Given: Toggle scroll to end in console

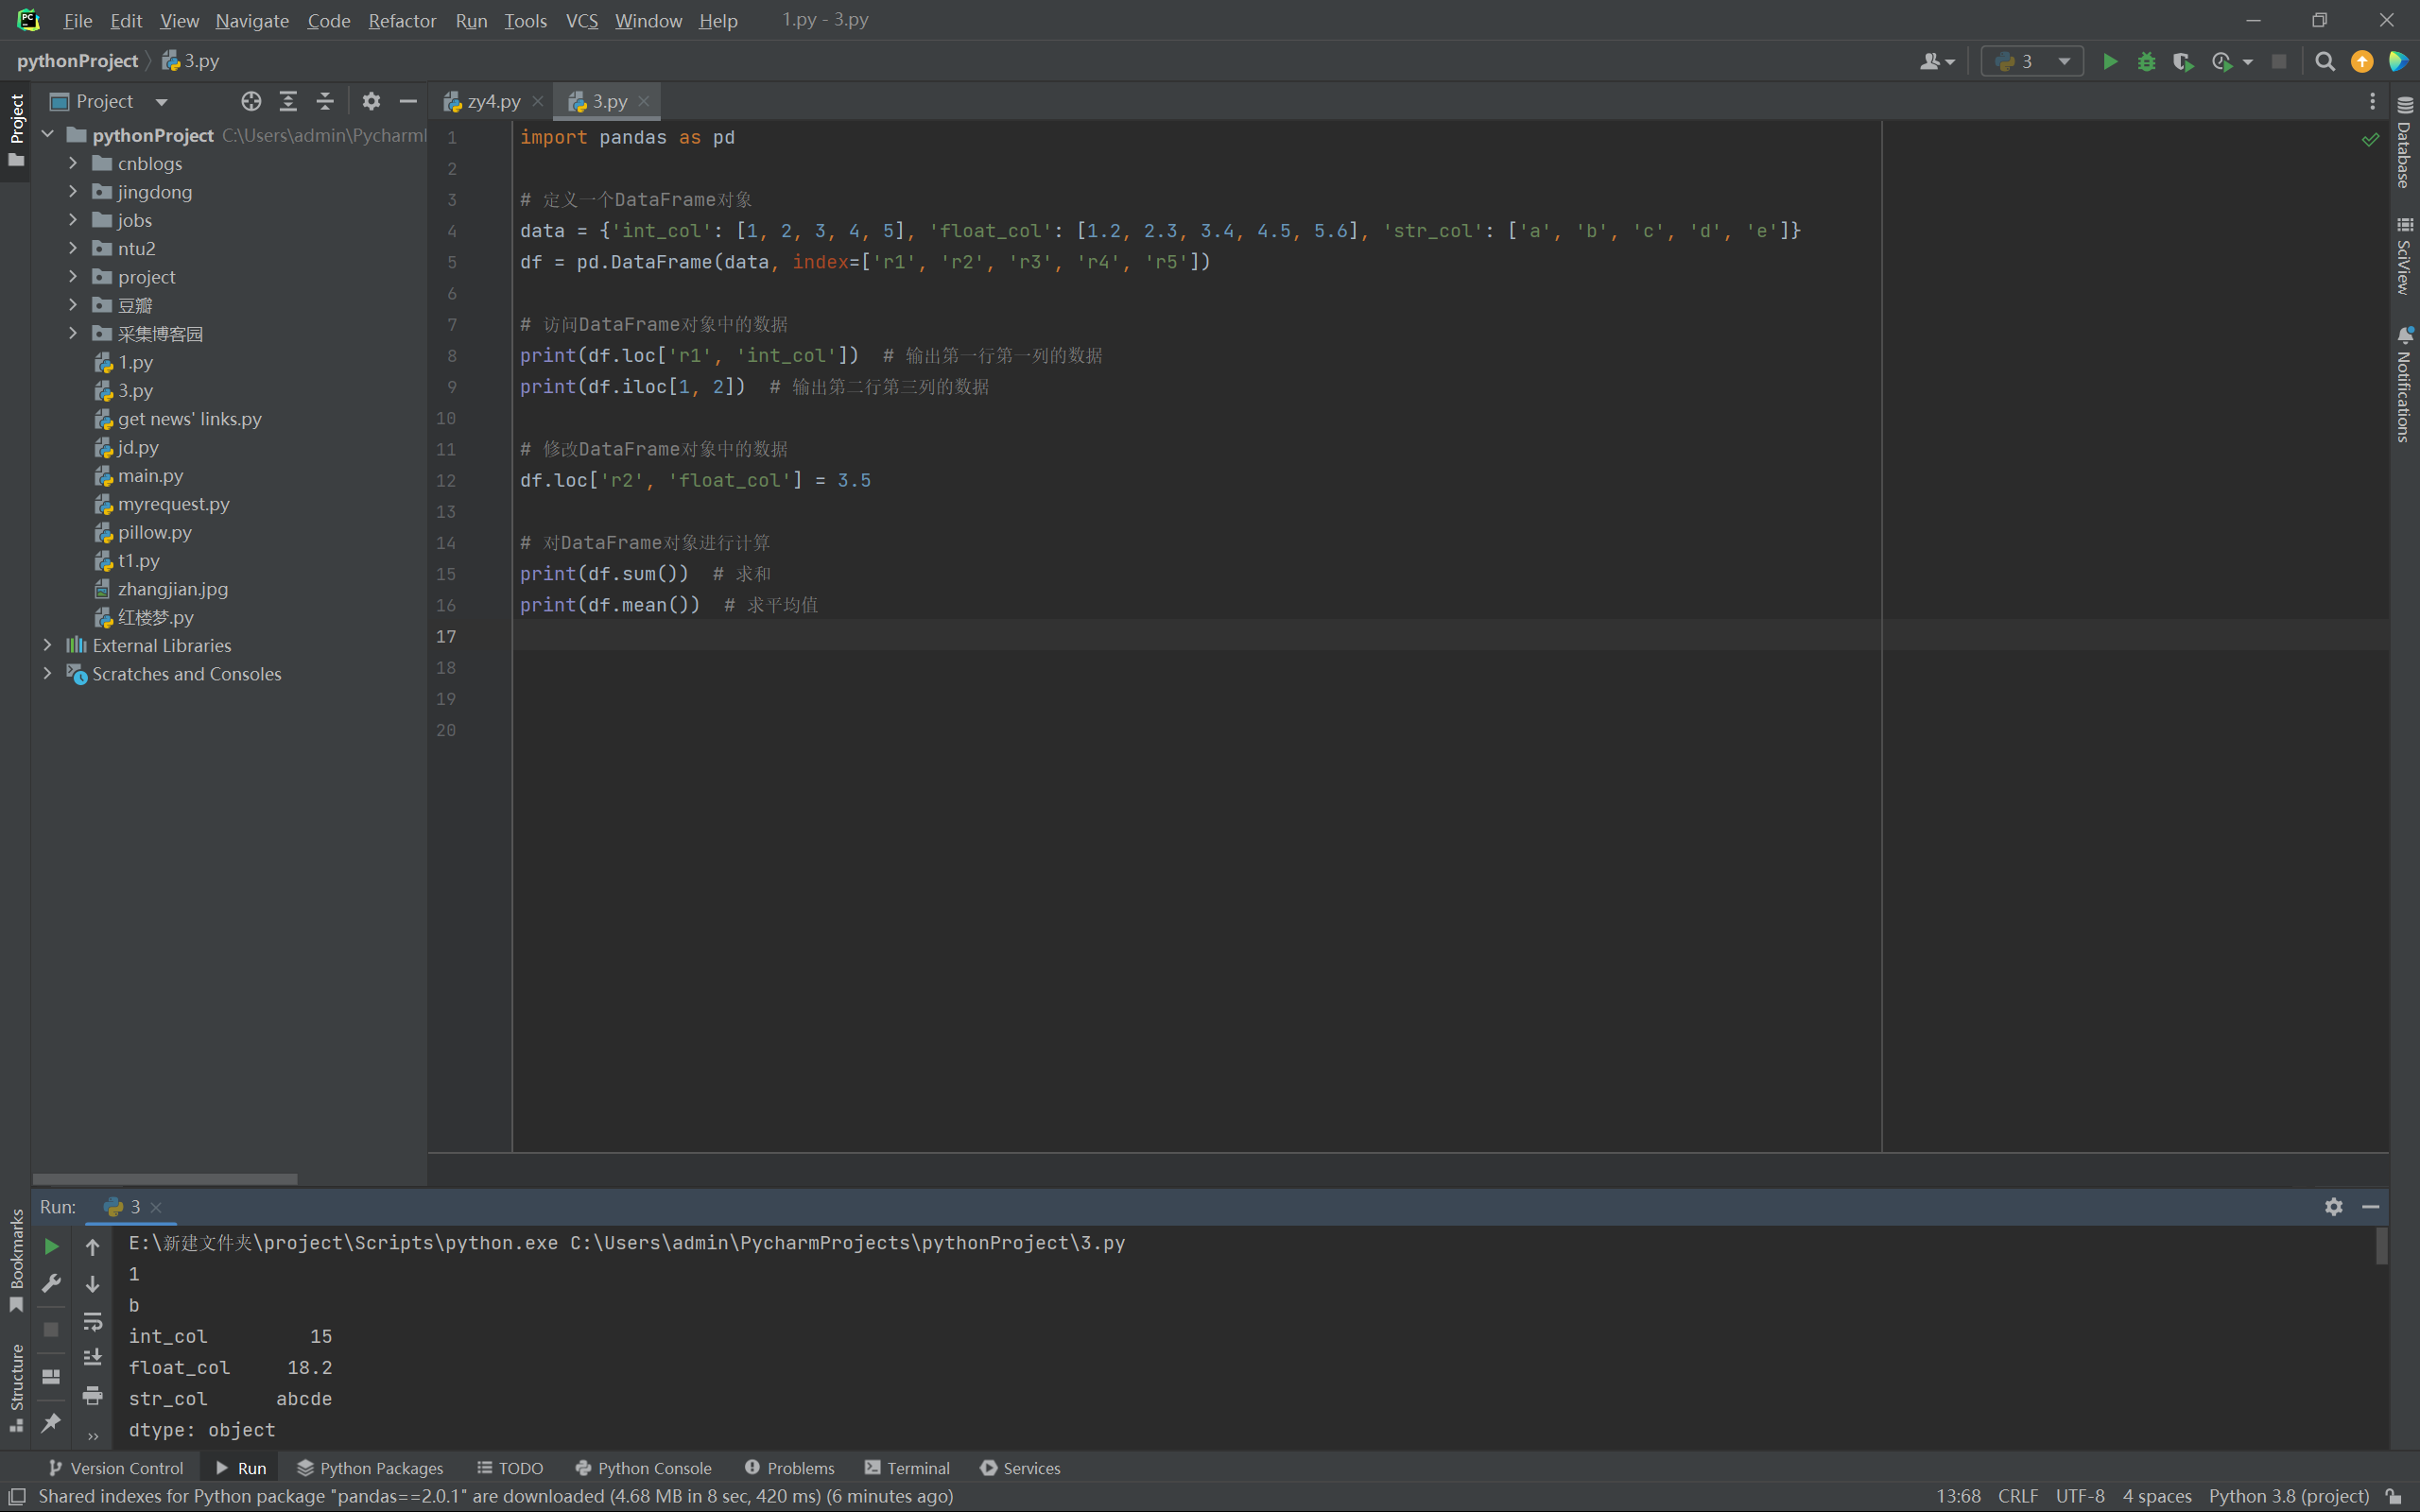Looking at the screenshot, I should click(92, 1357).
